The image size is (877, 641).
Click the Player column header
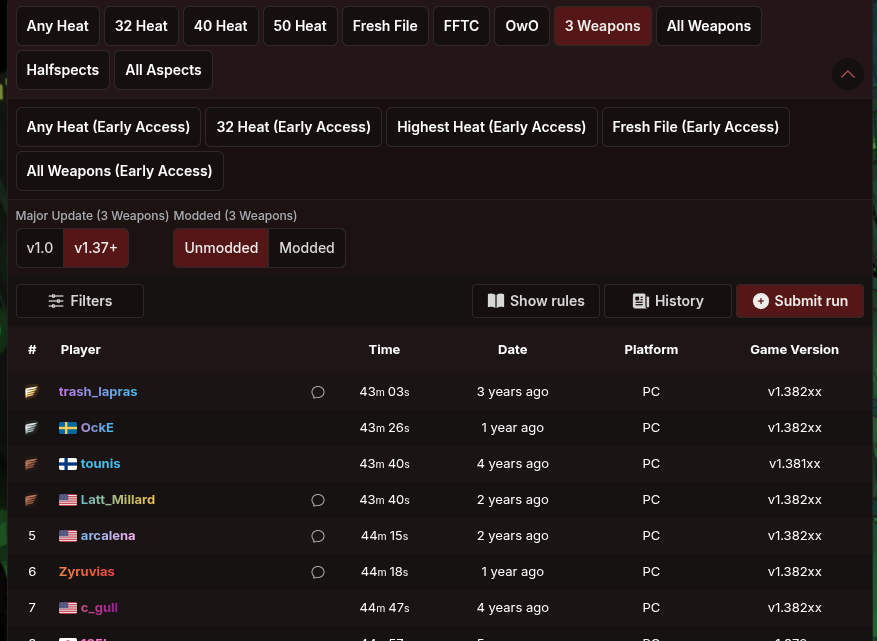pyautogui.click(x=81, y=350)
